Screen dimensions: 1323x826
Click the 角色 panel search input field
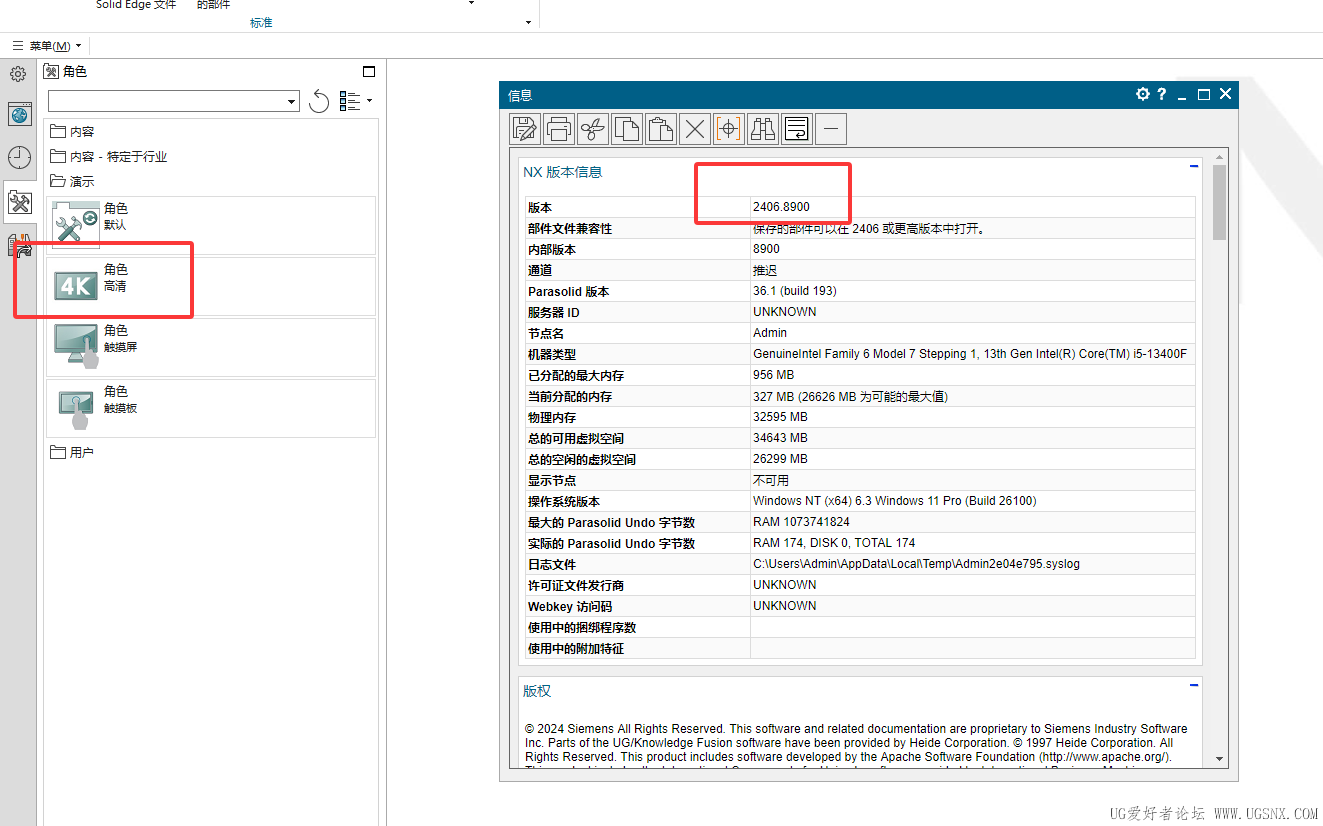[167, 102]
